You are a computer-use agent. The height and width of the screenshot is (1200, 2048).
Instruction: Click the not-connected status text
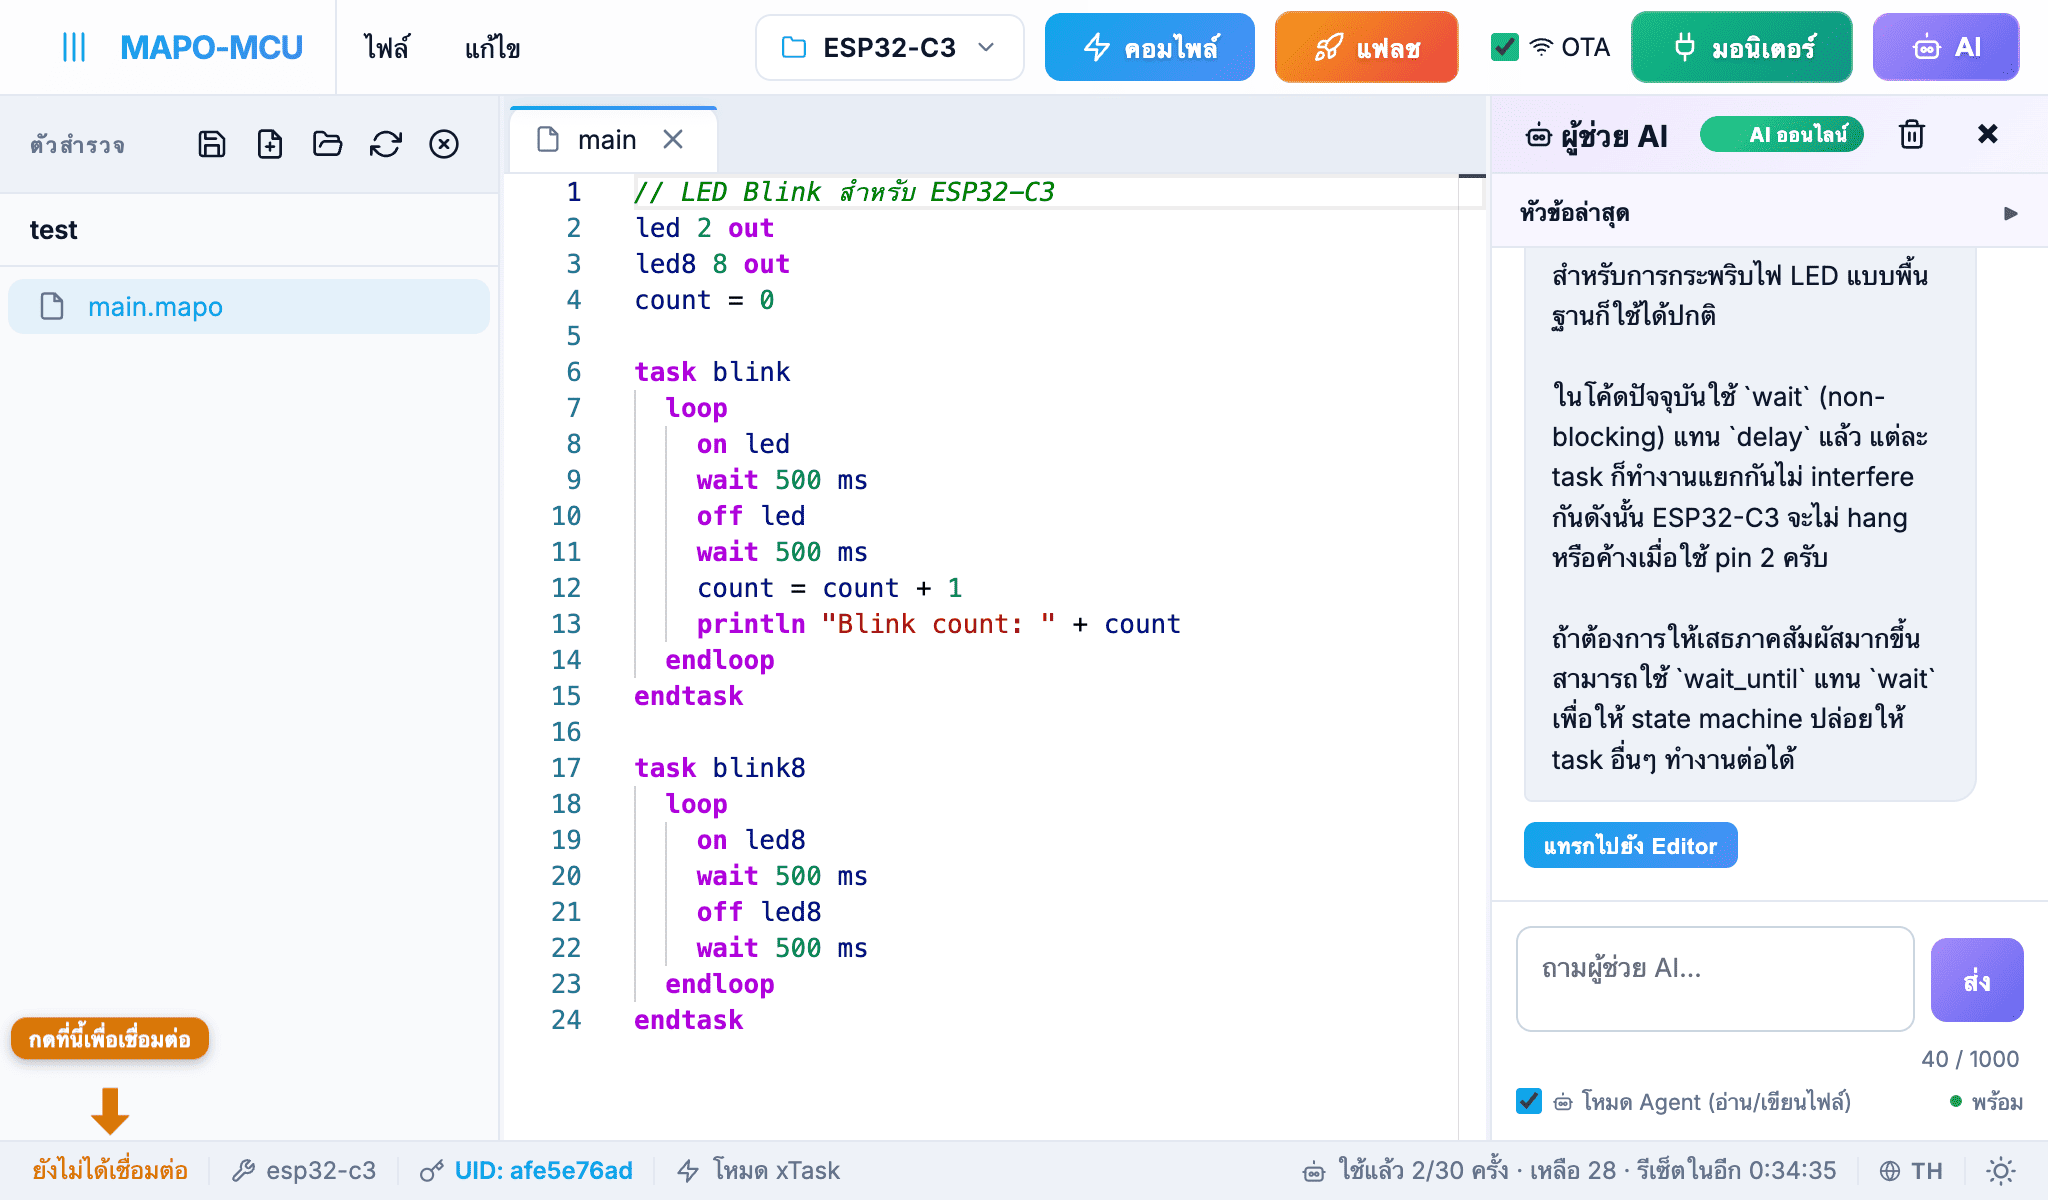coord(110,1171)
